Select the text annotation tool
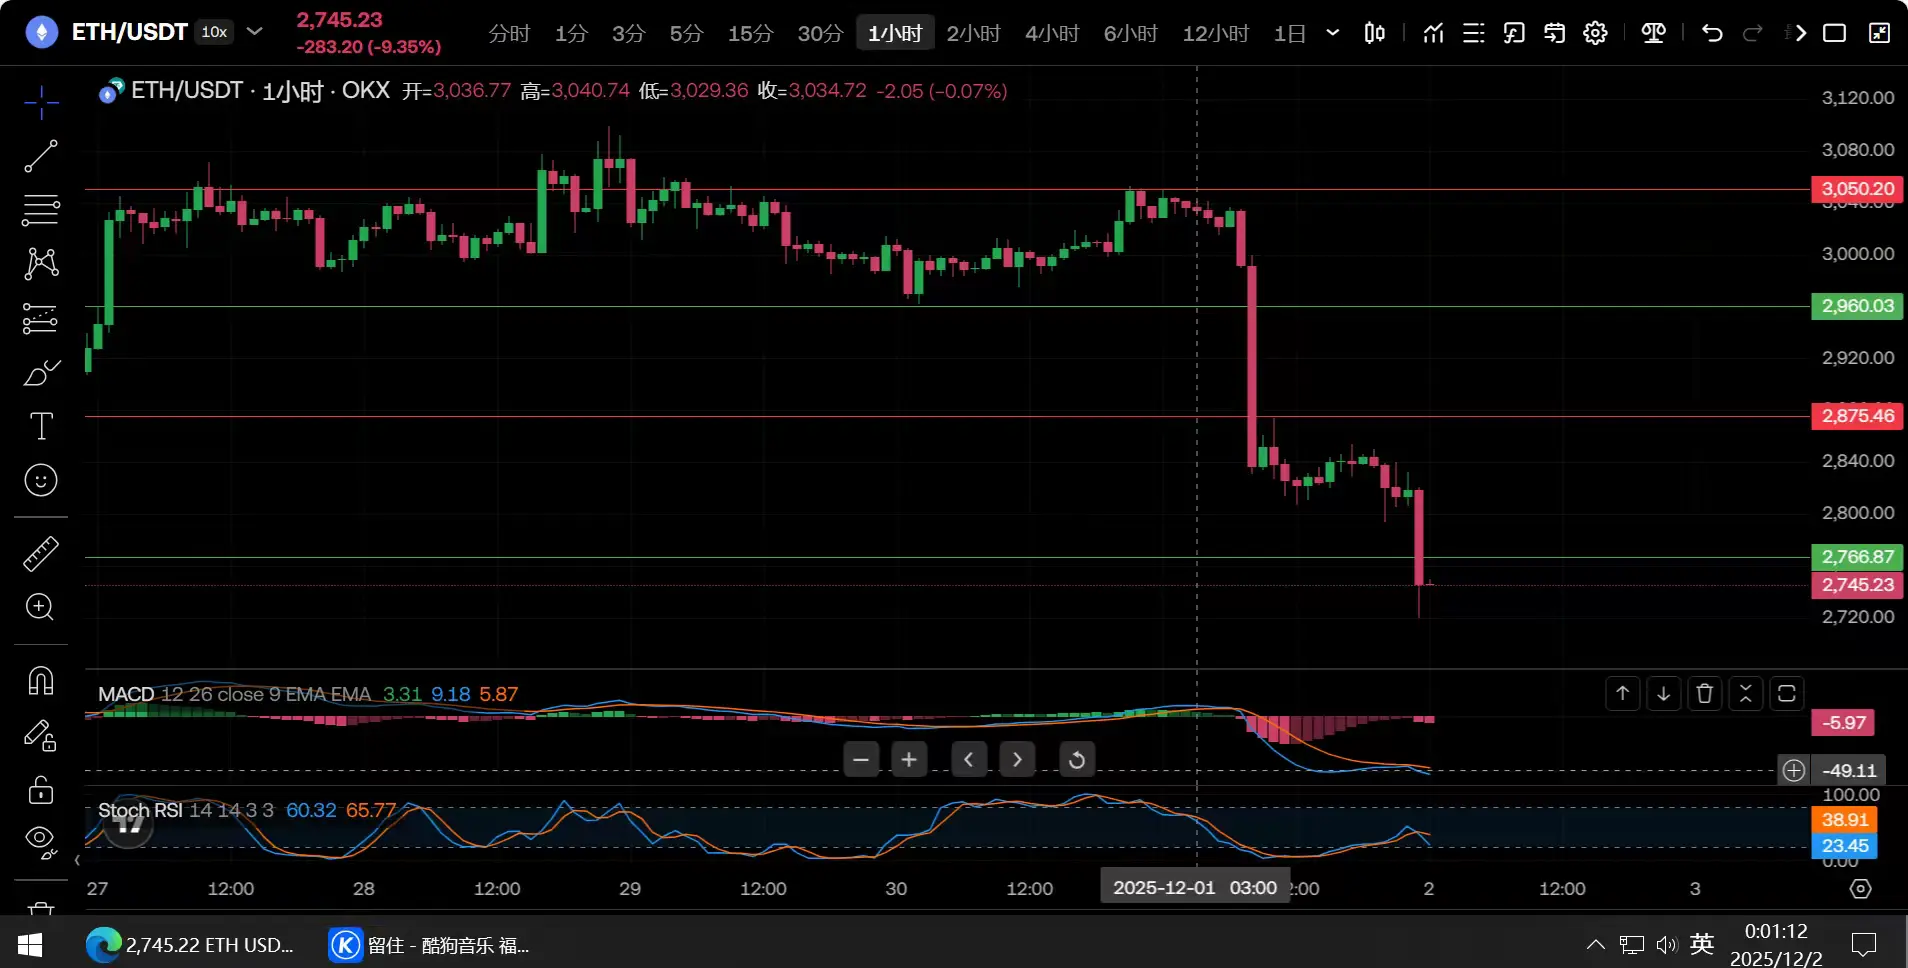 [x=41, y=427]
